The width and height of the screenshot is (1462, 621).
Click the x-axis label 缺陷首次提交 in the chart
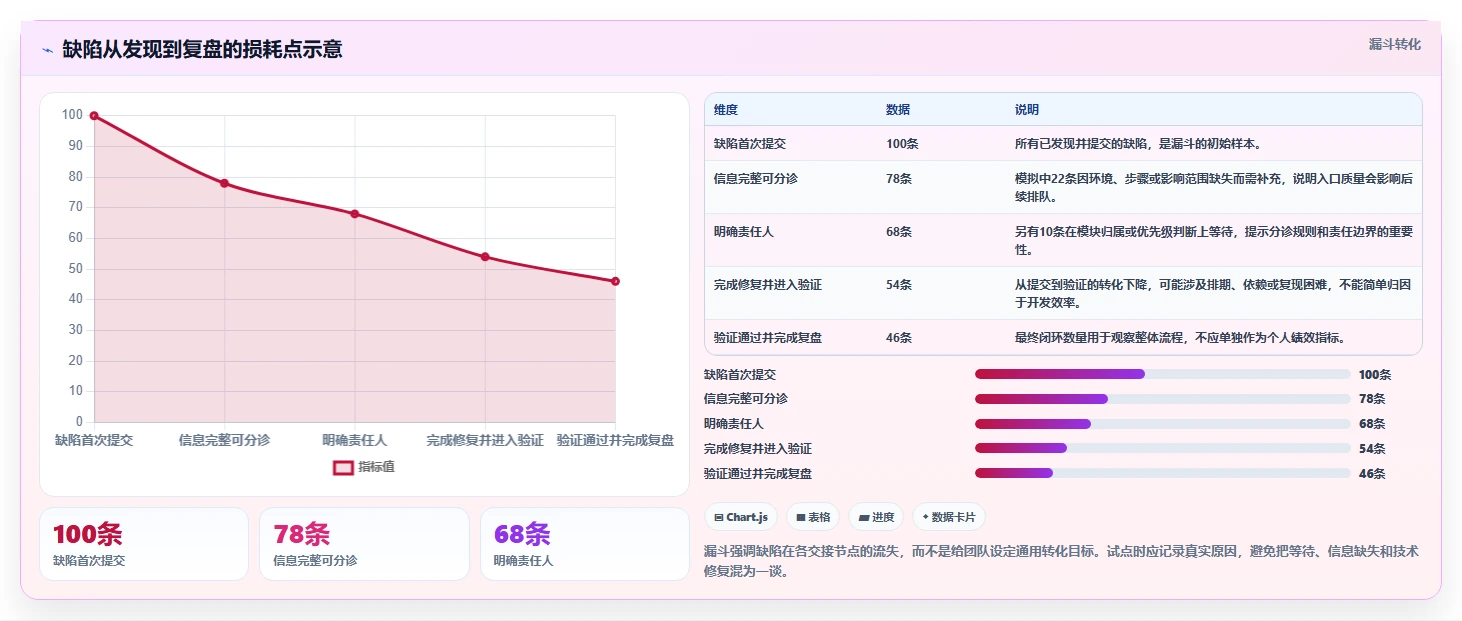tap(94, 440)
